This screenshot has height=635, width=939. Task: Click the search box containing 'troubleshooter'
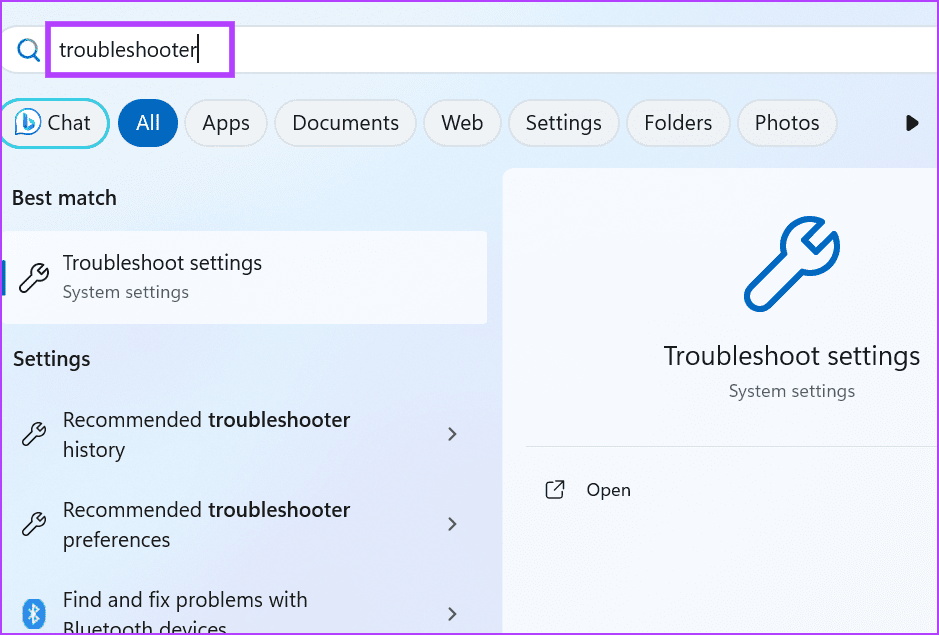click(x=468, y=50)
